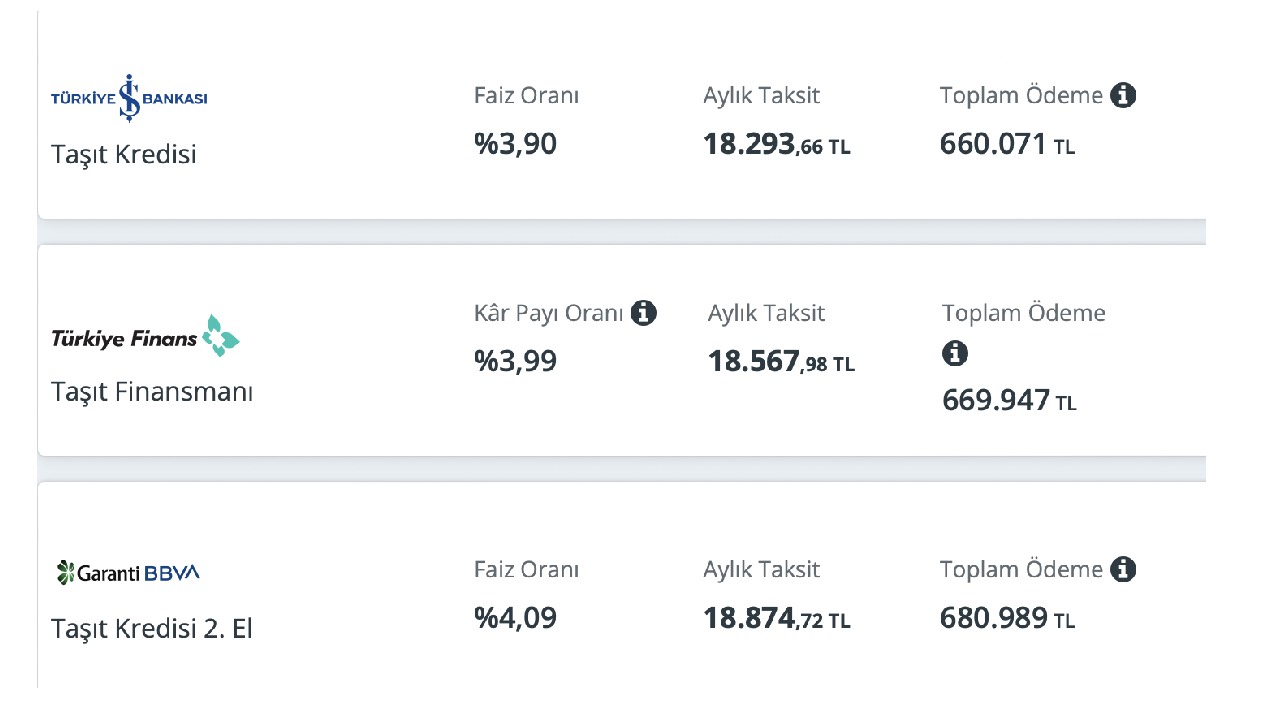Select the Taşıt Kredisi 2. El title
Screen dimensions: 1280x720
tap(152, 629)
